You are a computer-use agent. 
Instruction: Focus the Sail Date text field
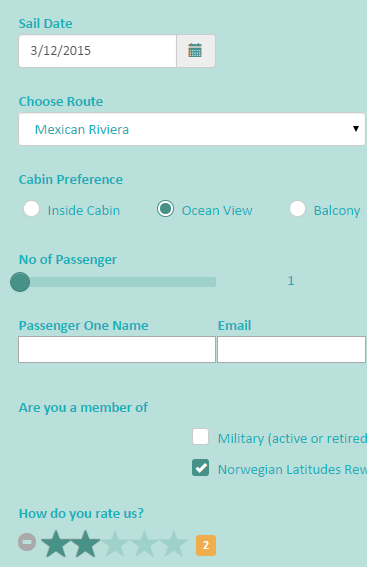coord(98,51)
